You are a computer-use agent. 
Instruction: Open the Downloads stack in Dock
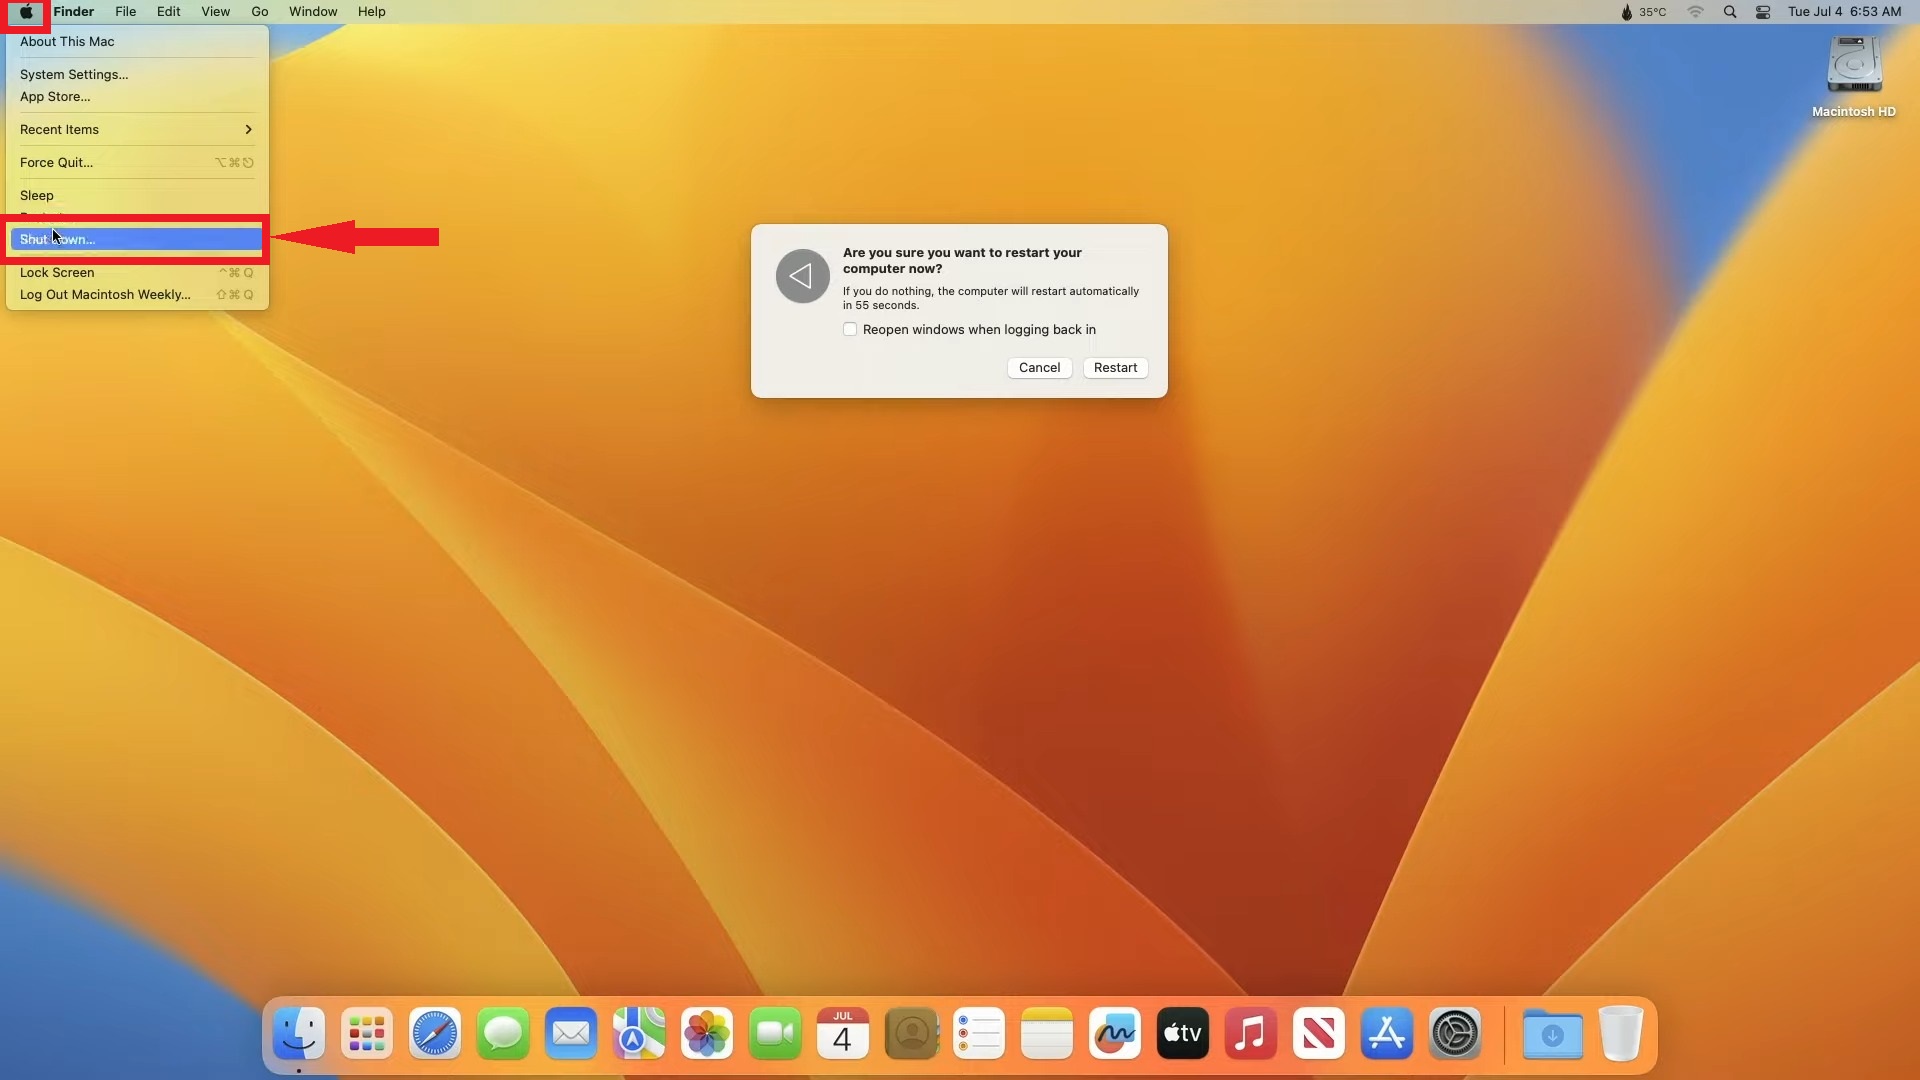[1552, 1034]
